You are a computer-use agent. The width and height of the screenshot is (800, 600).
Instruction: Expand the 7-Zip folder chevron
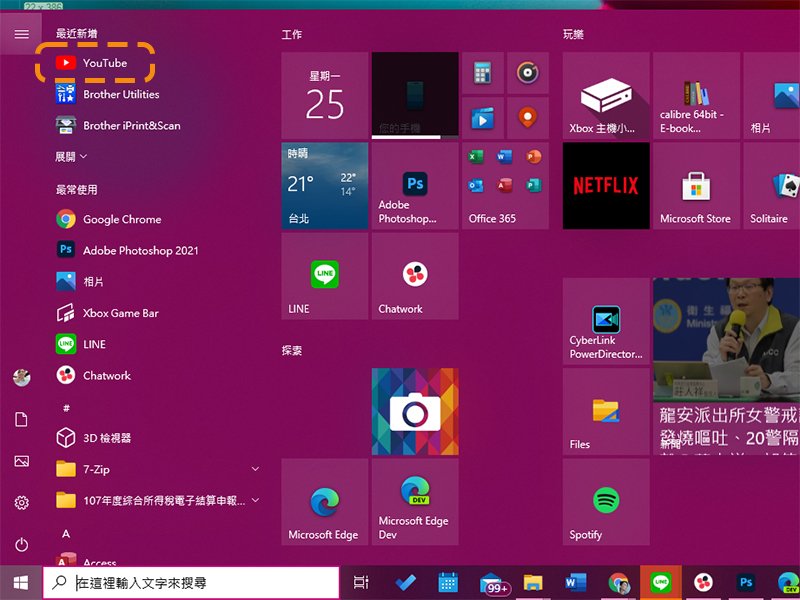pyautogui.click(x=255, y=469)
